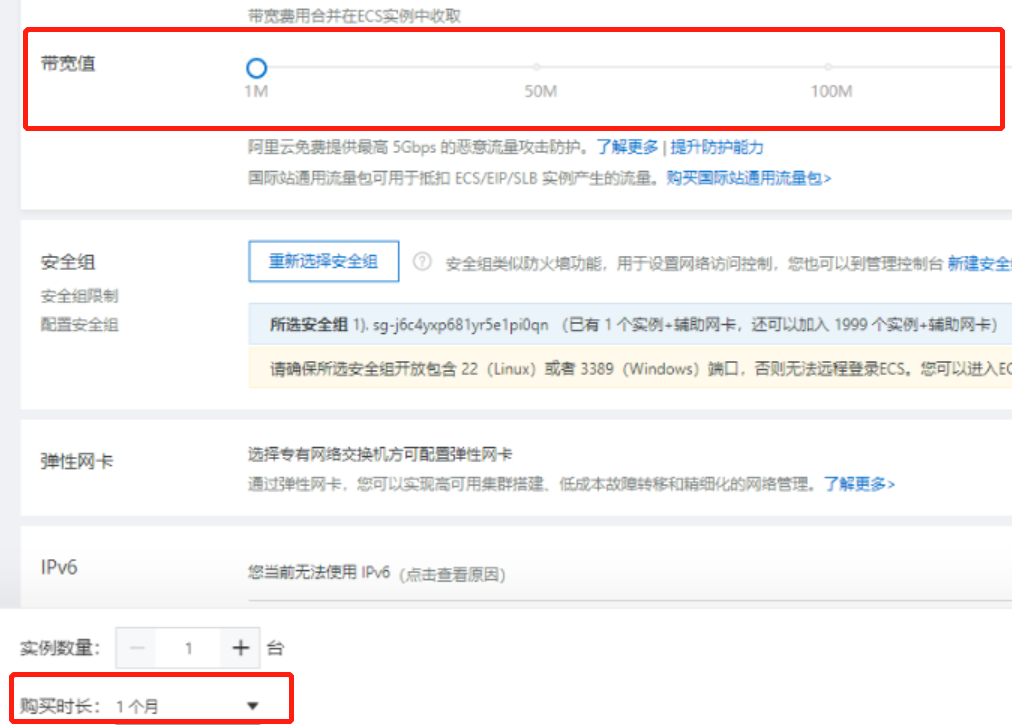Click the 弹性网卡 section label
The width and height of the screenshot is (1012, 726).
(77, 461)
